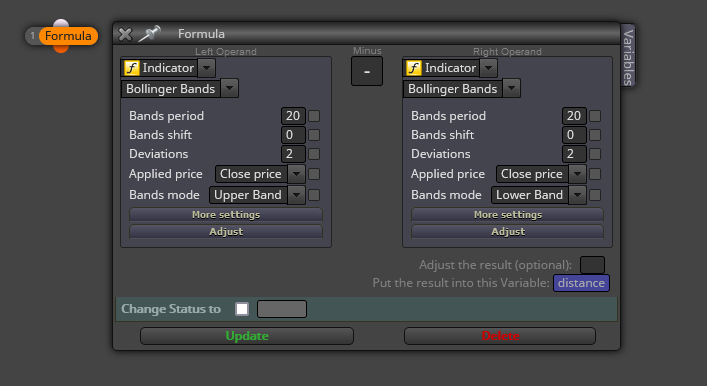Image resolution: width=707 pixels, height=386 pixels.
Task: Click the left operand function icon
Action: pos(132,68)
